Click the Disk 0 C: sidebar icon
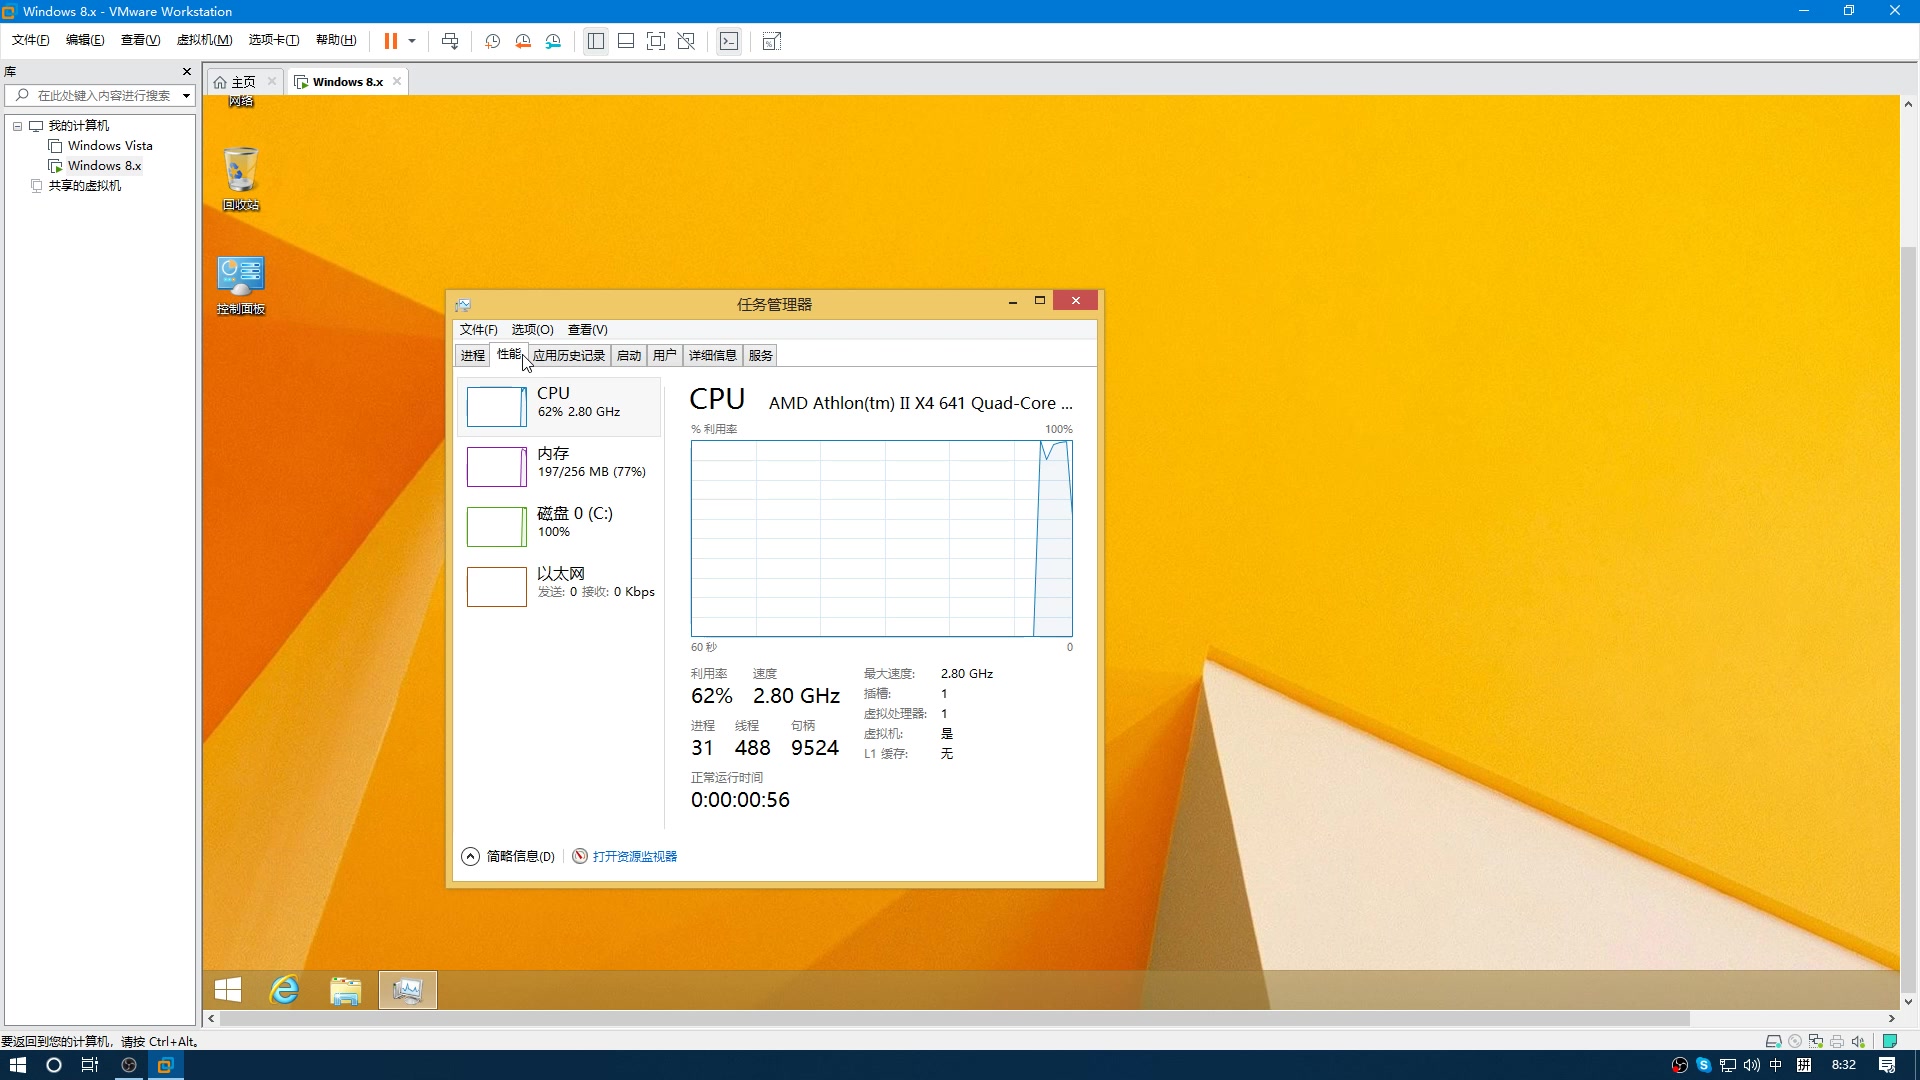 coord(496,526)
